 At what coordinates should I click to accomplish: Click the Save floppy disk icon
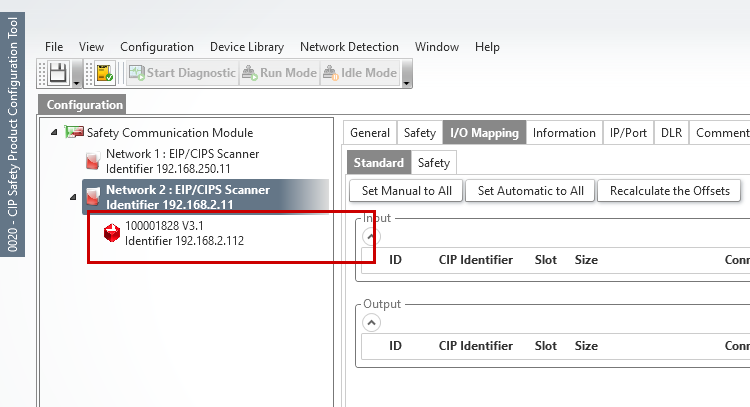tap(58, 73)
